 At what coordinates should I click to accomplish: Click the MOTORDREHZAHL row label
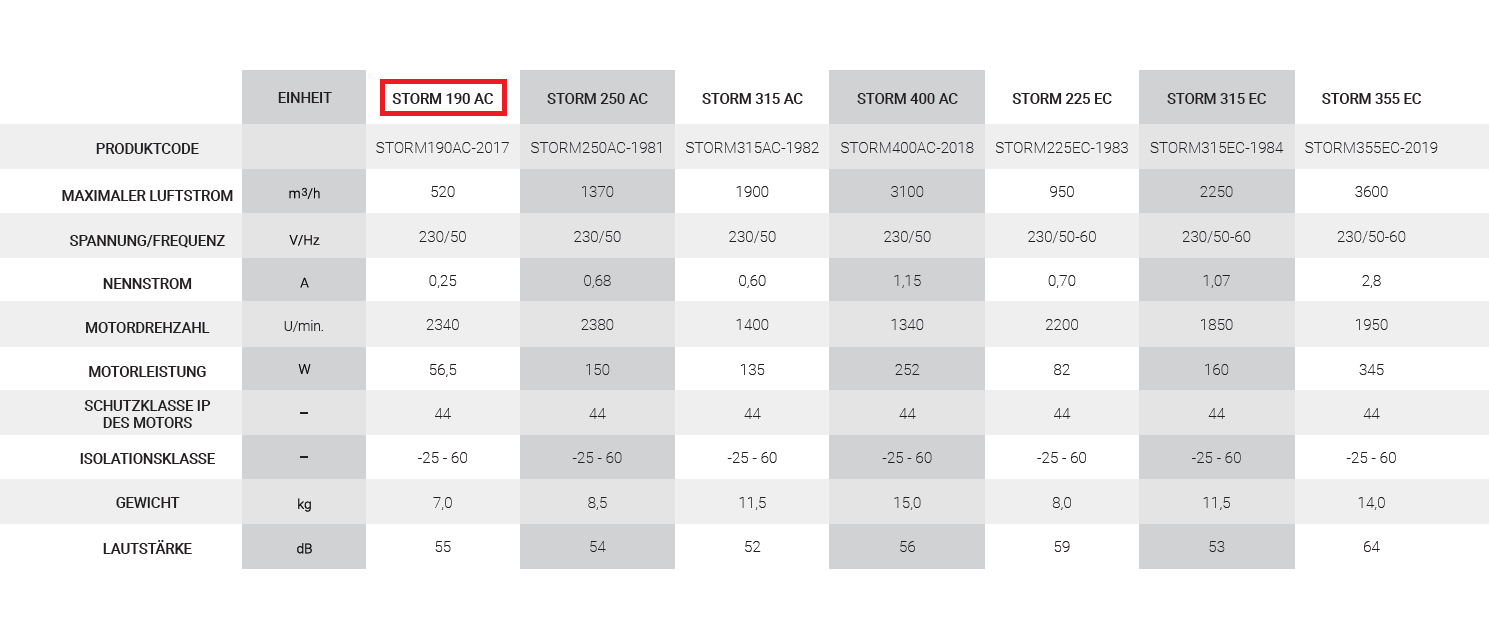147,328
